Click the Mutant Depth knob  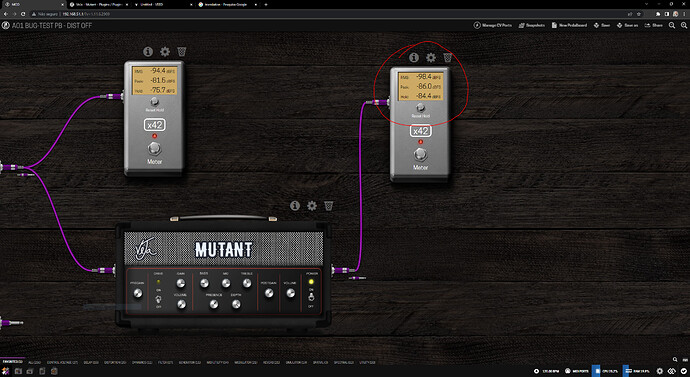click(x=236, y=304)
